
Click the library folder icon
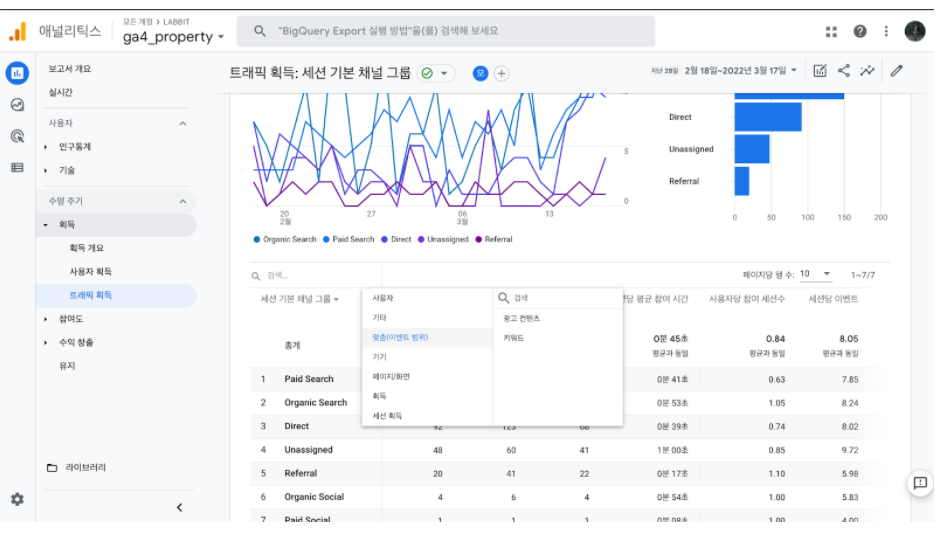point(52,468)
